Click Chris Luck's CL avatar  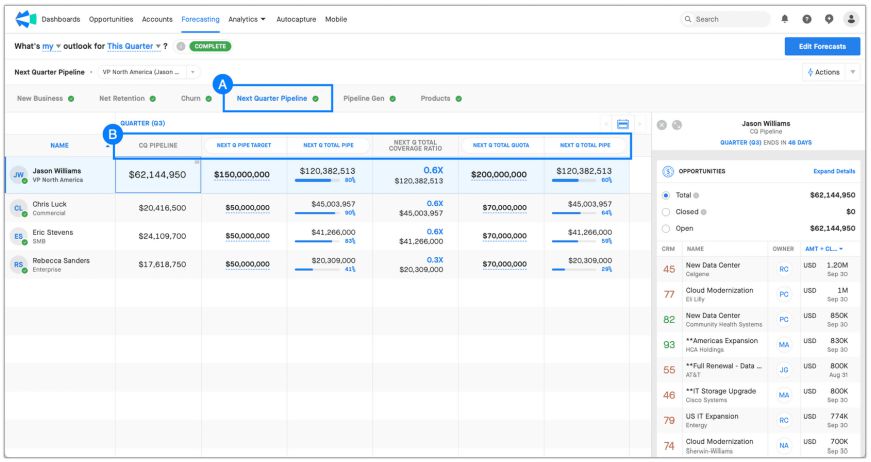[19, 208]
